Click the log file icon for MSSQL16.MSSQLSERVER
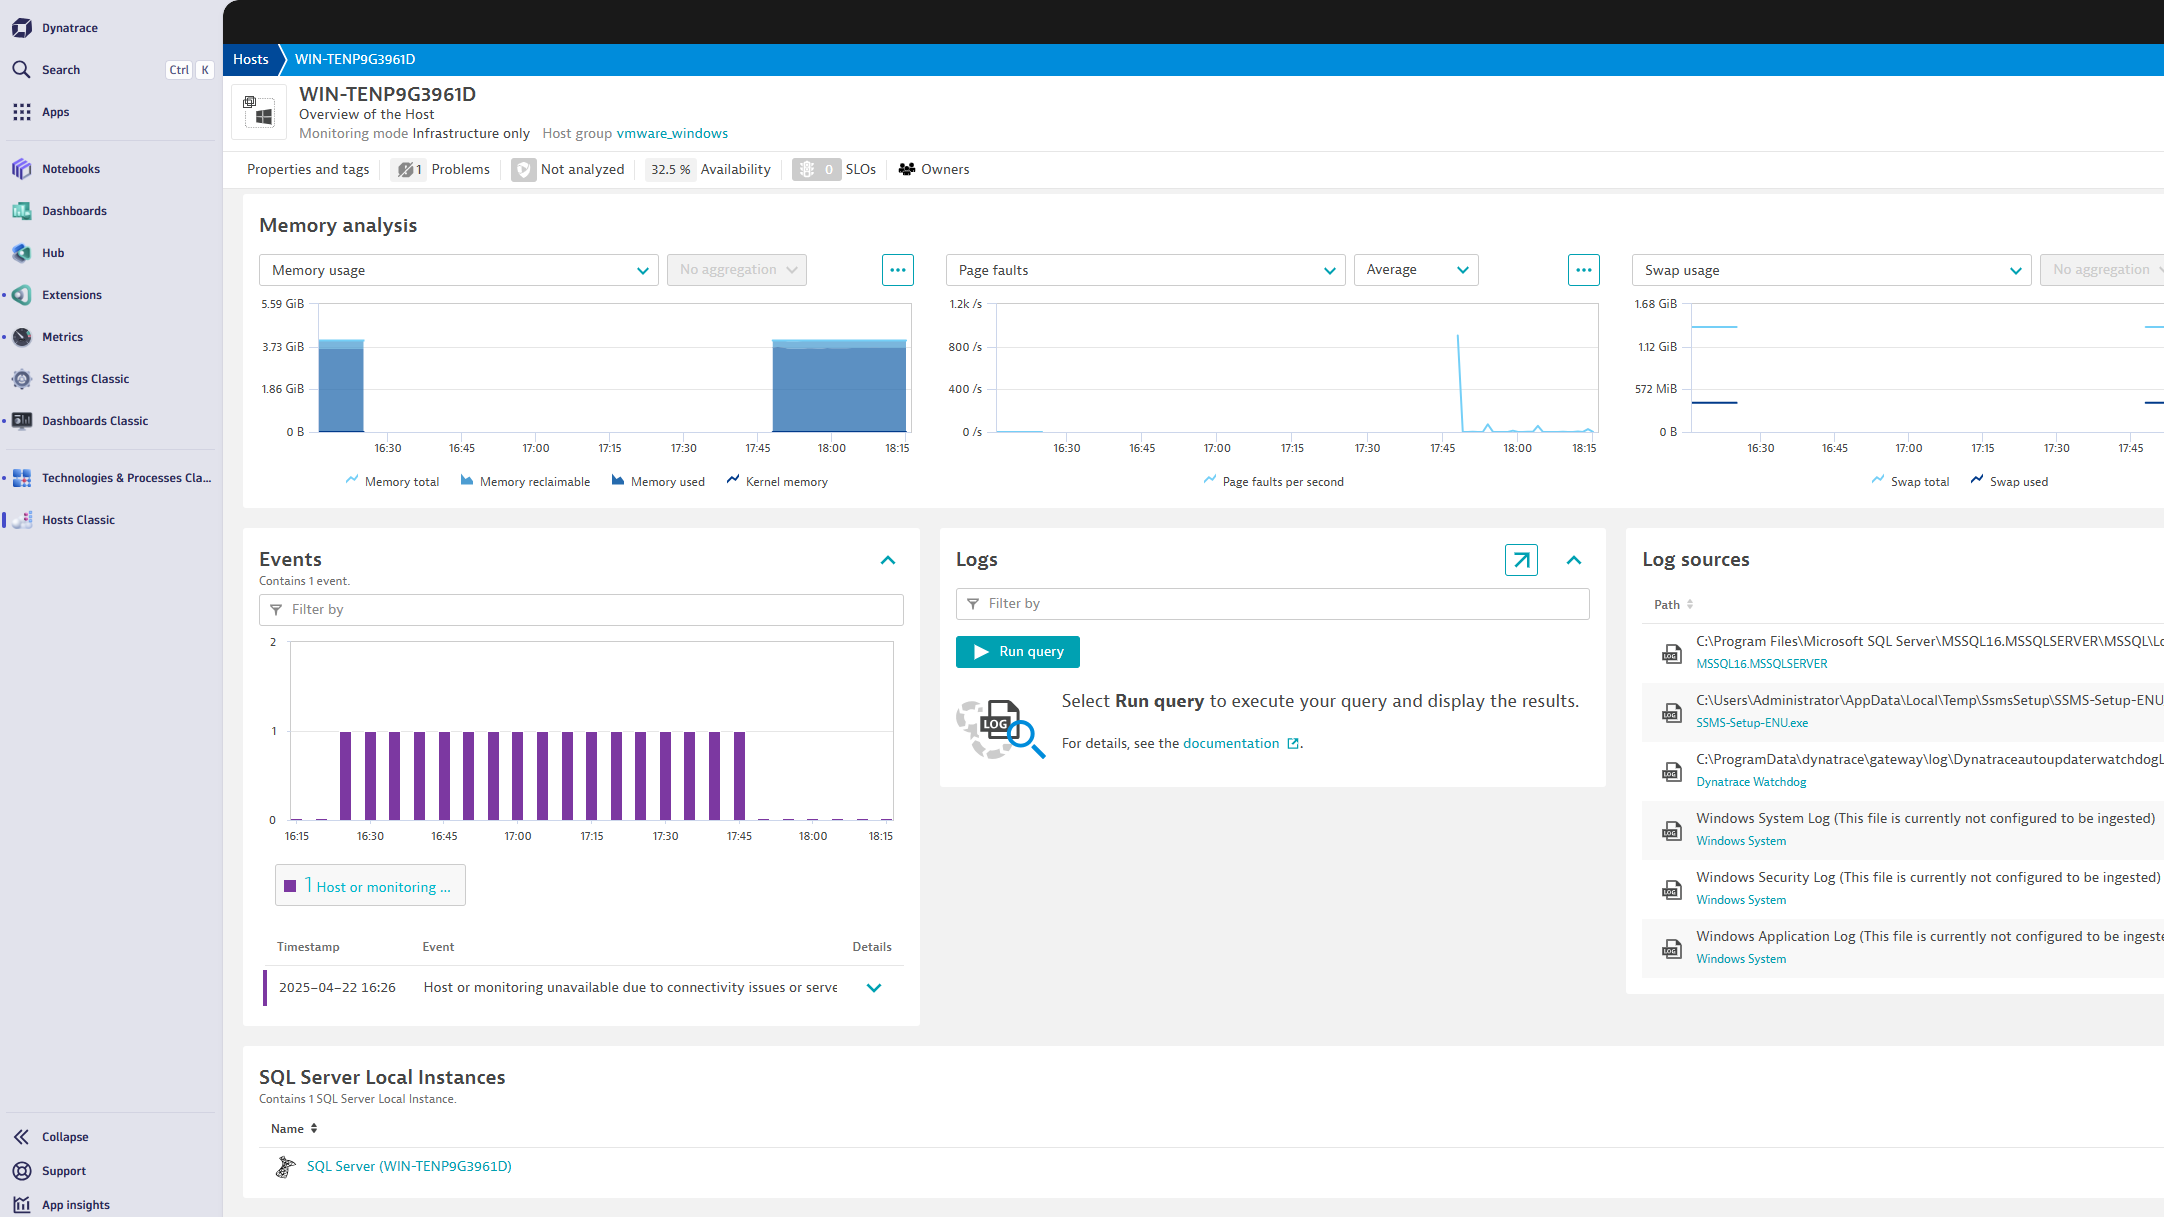2164x1217 pixels. pos(1671,653)
